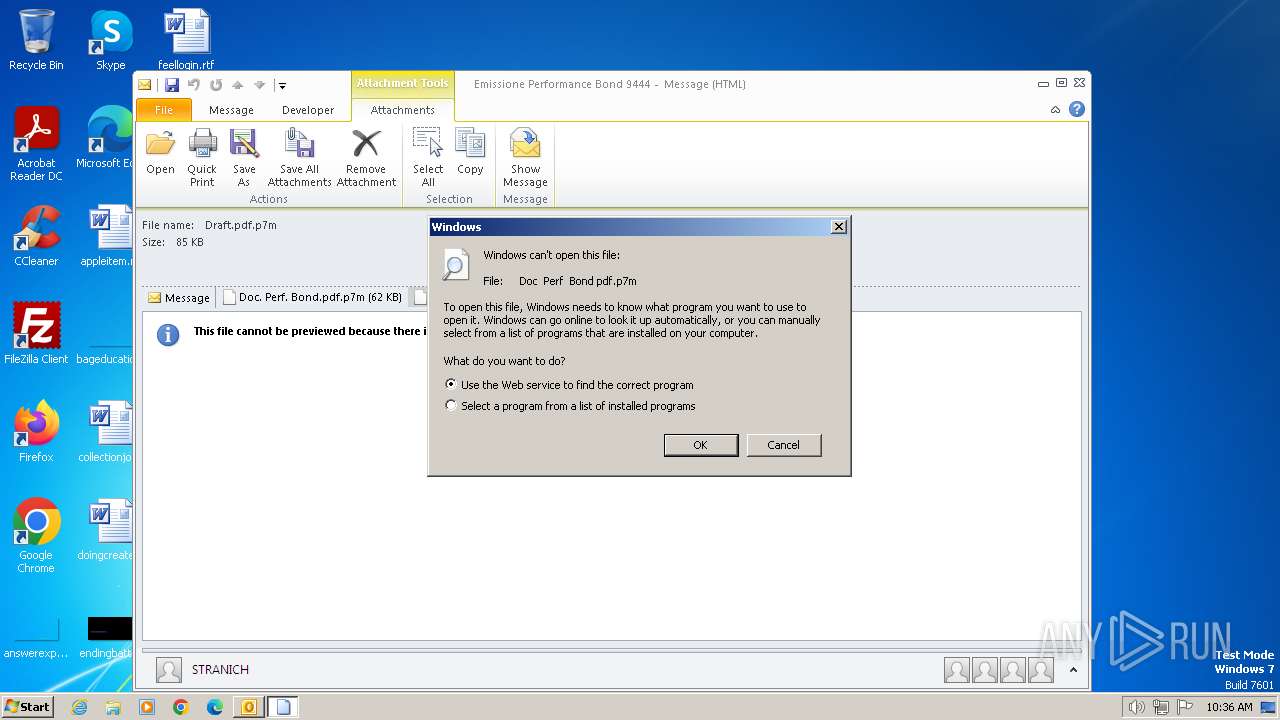Image resolution: width=1280 pixels, height=720 pixels.
Task: Launch Firefox from the desktop
Action: tap(36, 432)
